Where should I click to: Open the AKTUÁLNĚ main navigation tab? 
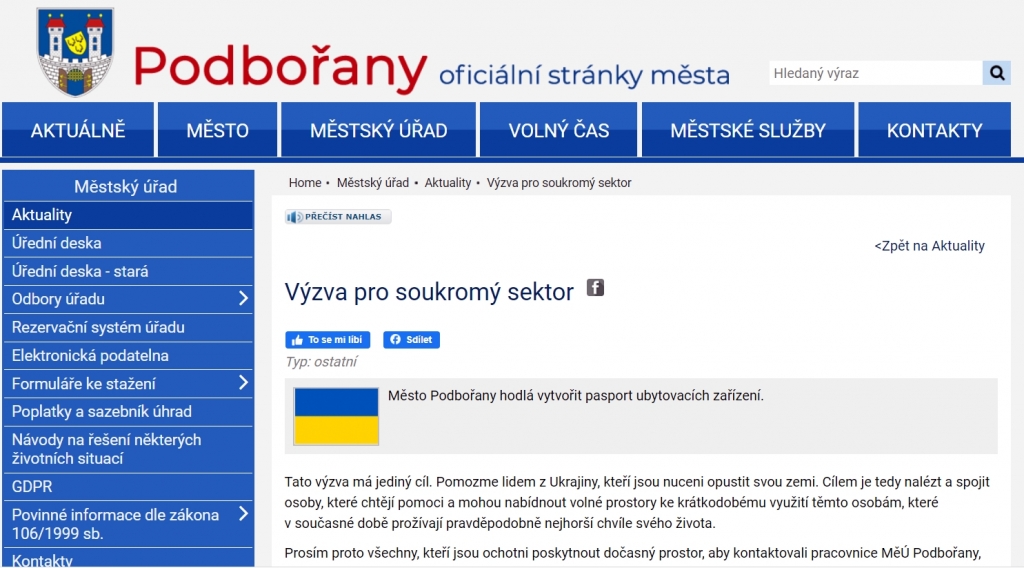[x=78, y=130]
